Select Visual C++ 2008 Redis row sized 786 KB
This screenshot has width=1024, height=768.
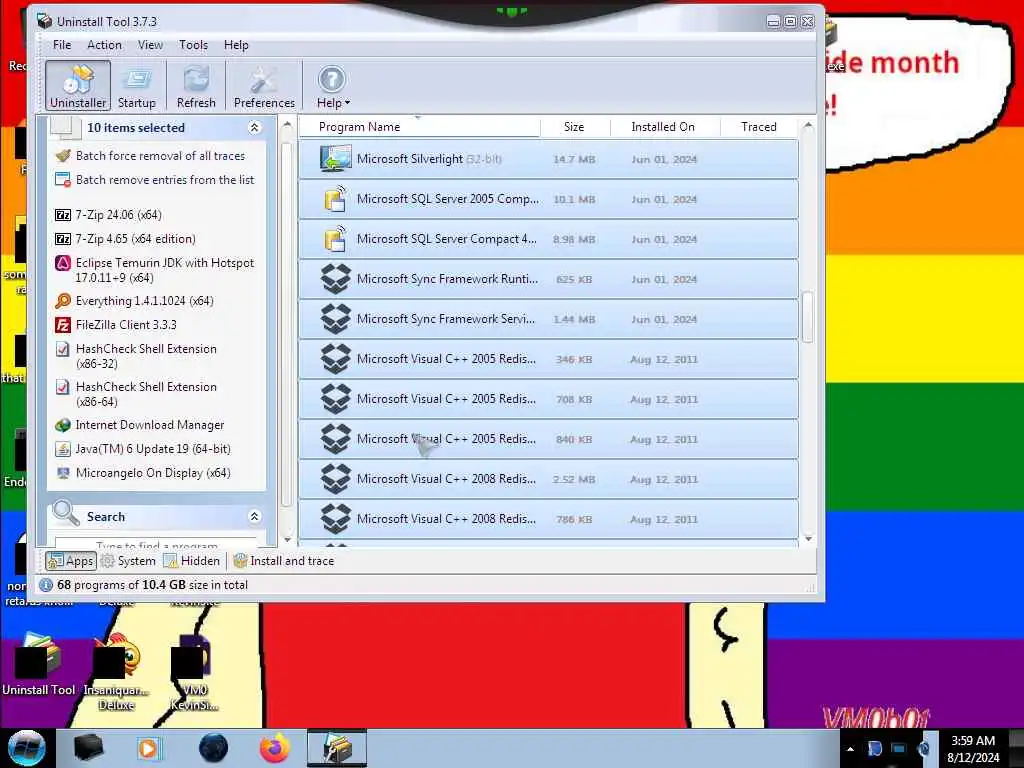548,519
